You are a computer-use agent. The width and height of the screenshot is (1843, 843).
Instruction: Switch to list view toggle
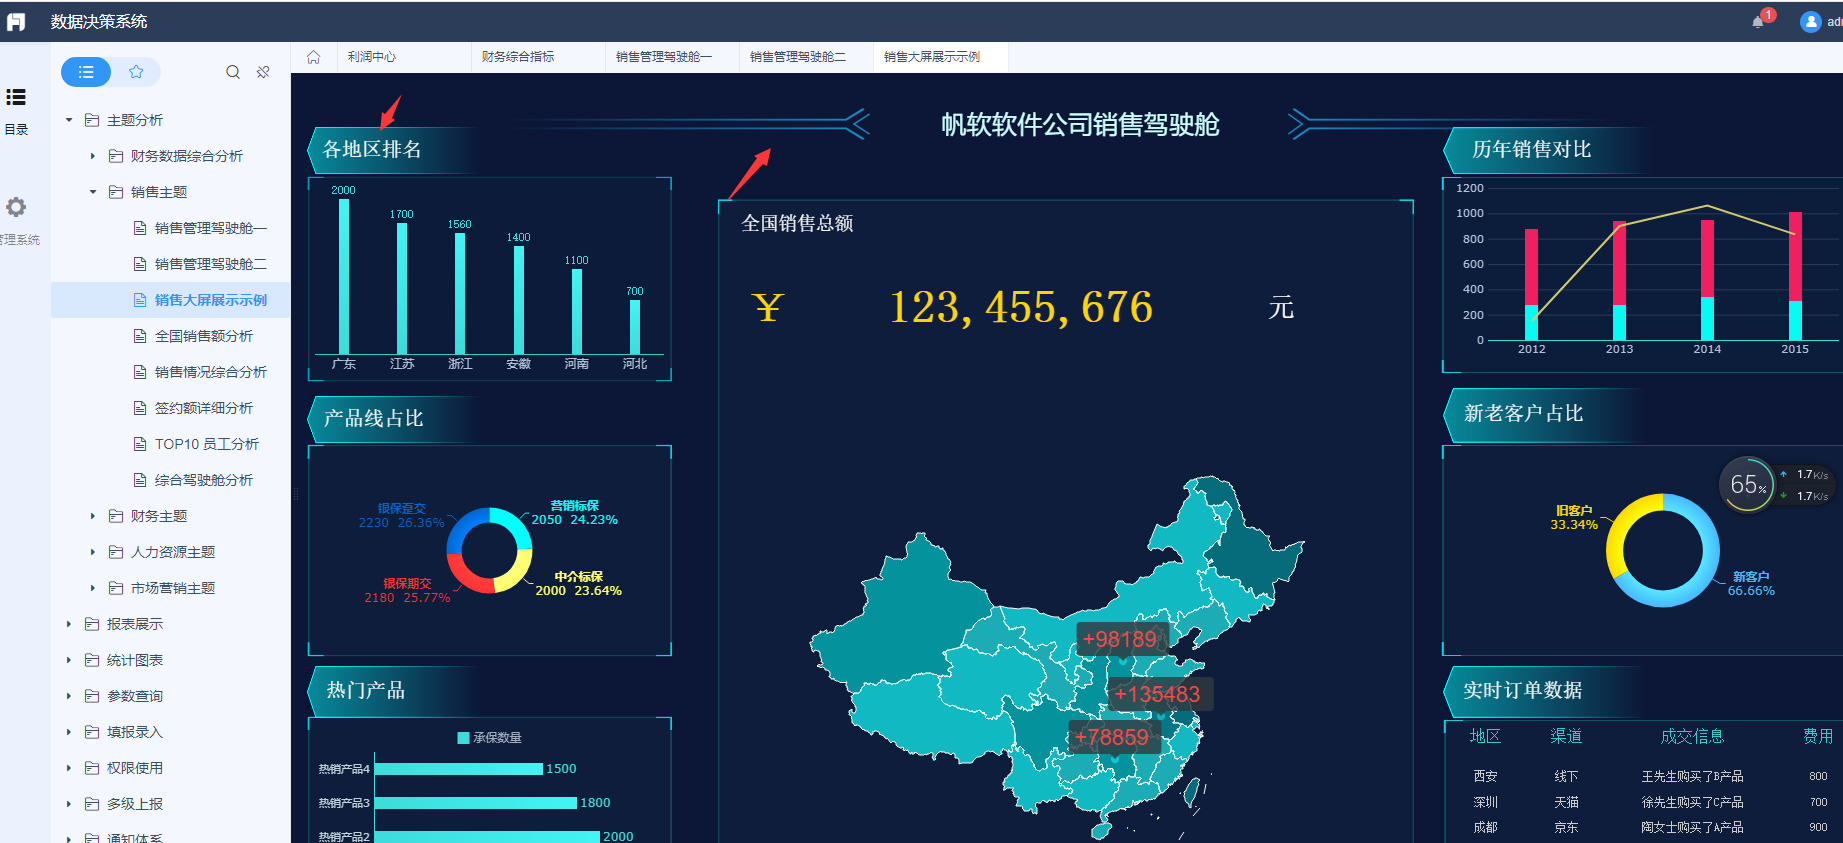click(86, 72)
